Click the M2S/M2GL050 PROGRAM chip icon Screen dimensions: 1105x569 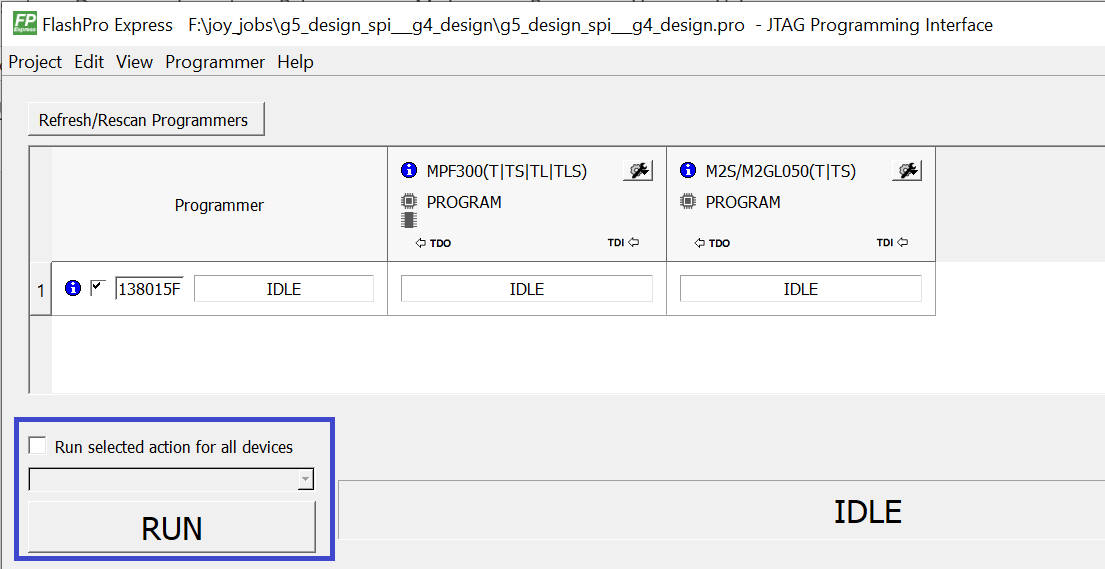[687, 202]
